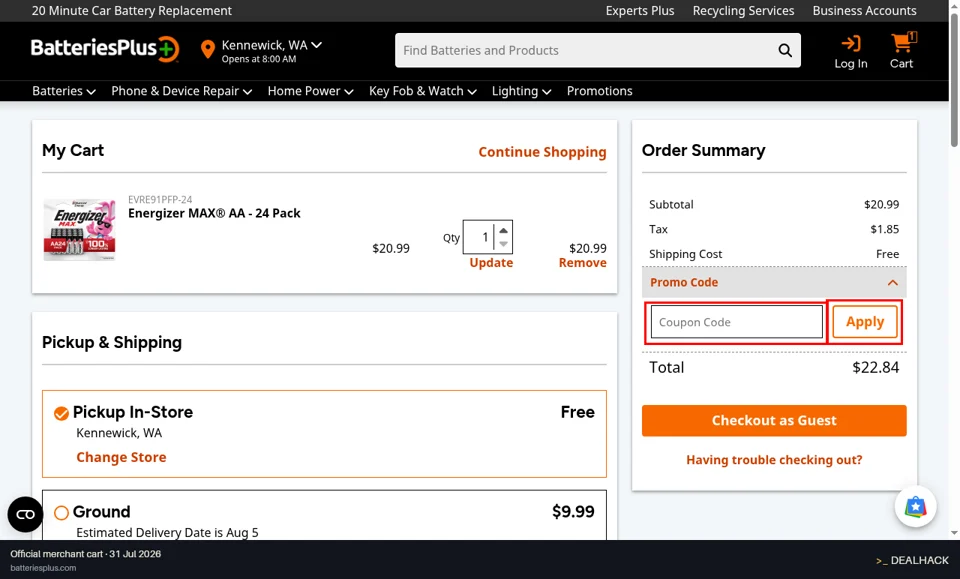Click the Energizer MAX AA - 24 Pack title

tap(214, 213)
